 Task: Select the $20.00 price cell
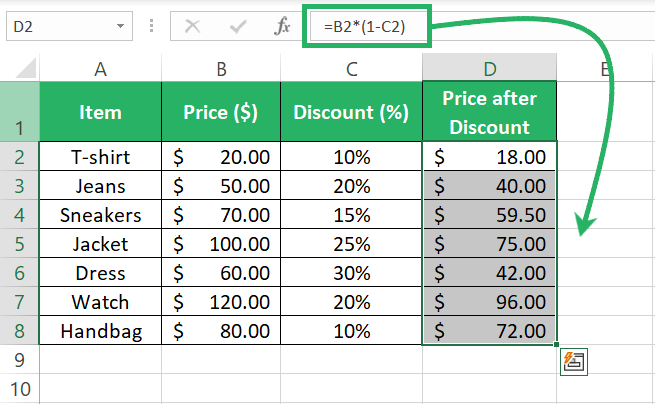(x=221, y=156)
